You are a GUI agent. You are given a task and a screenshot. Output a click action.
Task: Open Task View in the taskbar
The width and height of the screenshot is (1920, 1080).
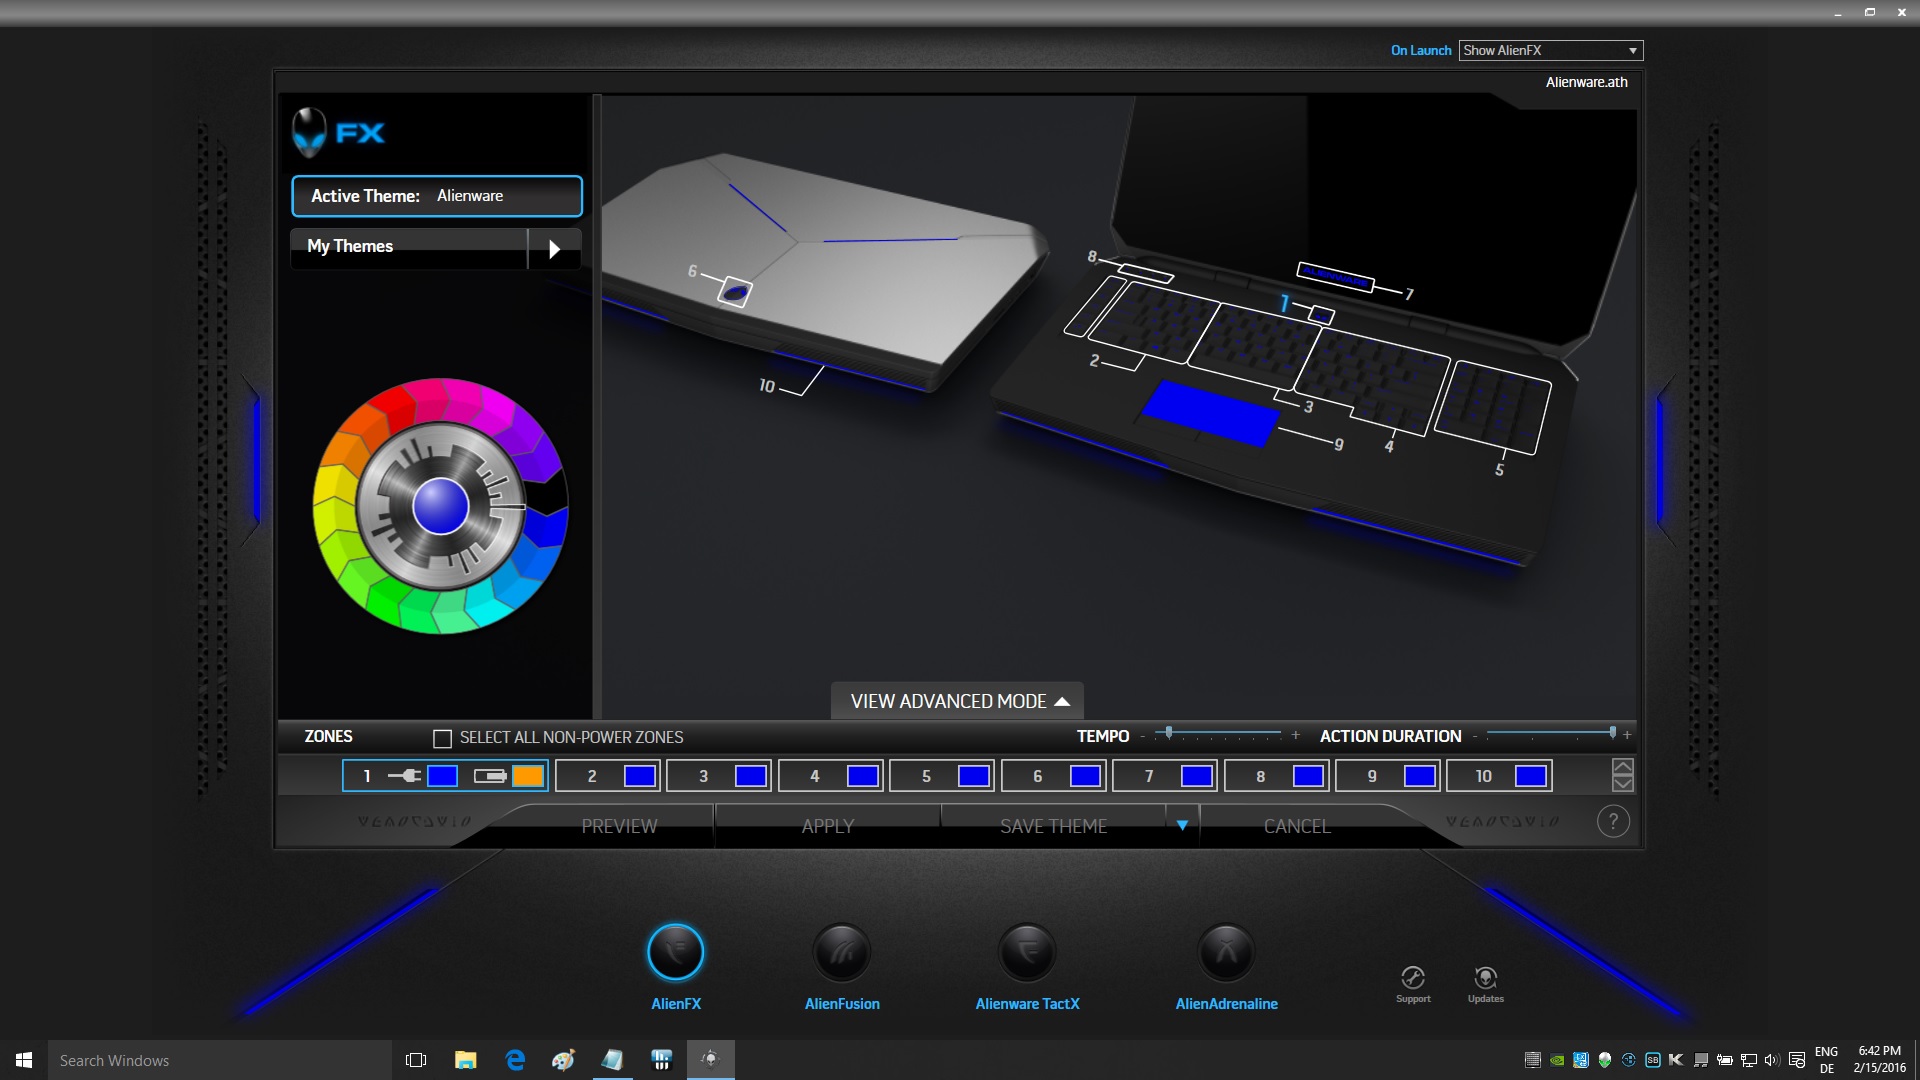(416, 1060)
